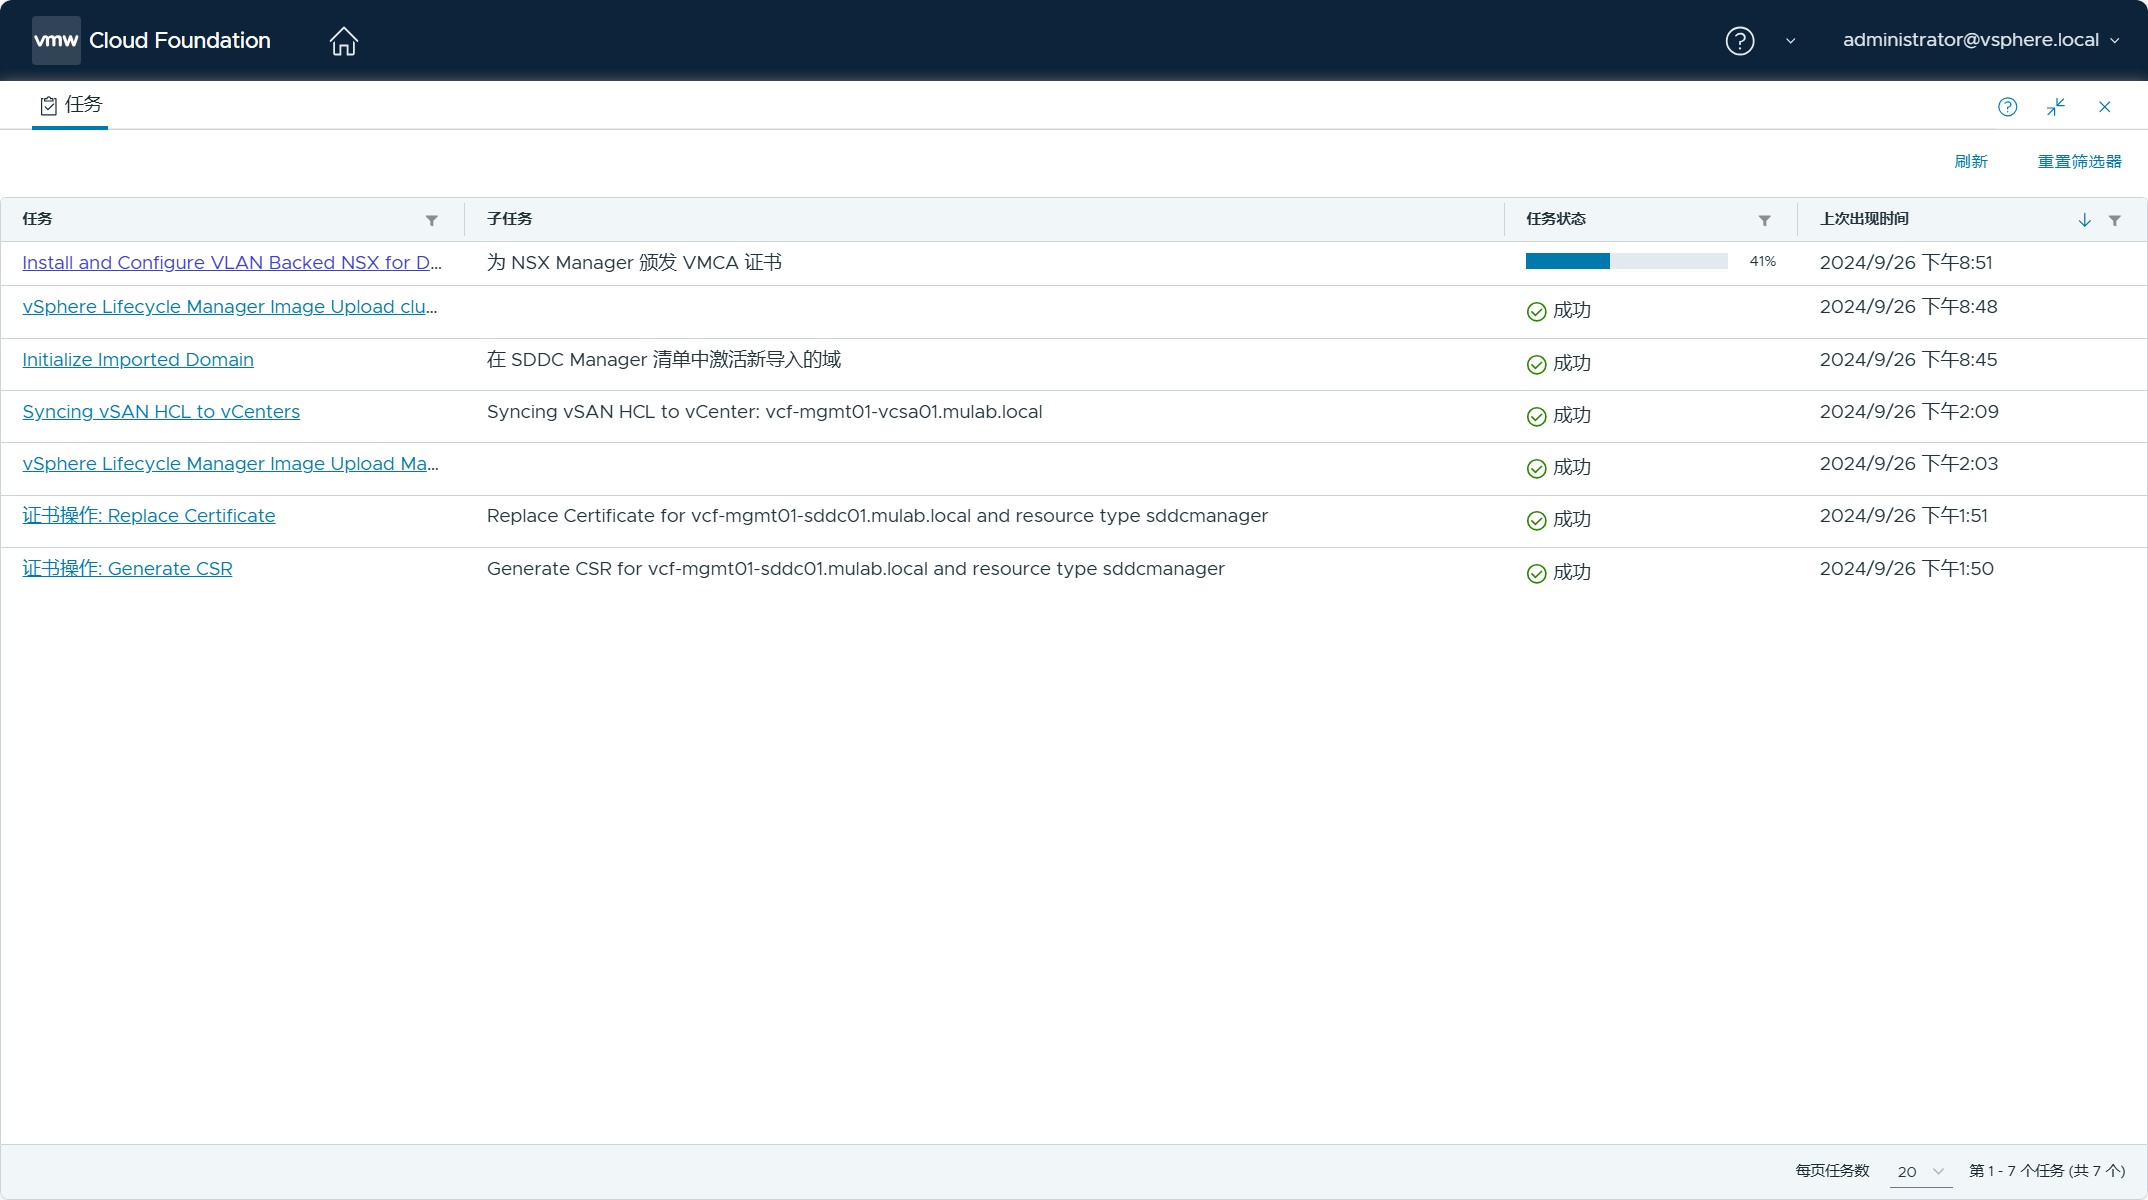Click the vmw Cloud Foundation logo

coord(152,41)
